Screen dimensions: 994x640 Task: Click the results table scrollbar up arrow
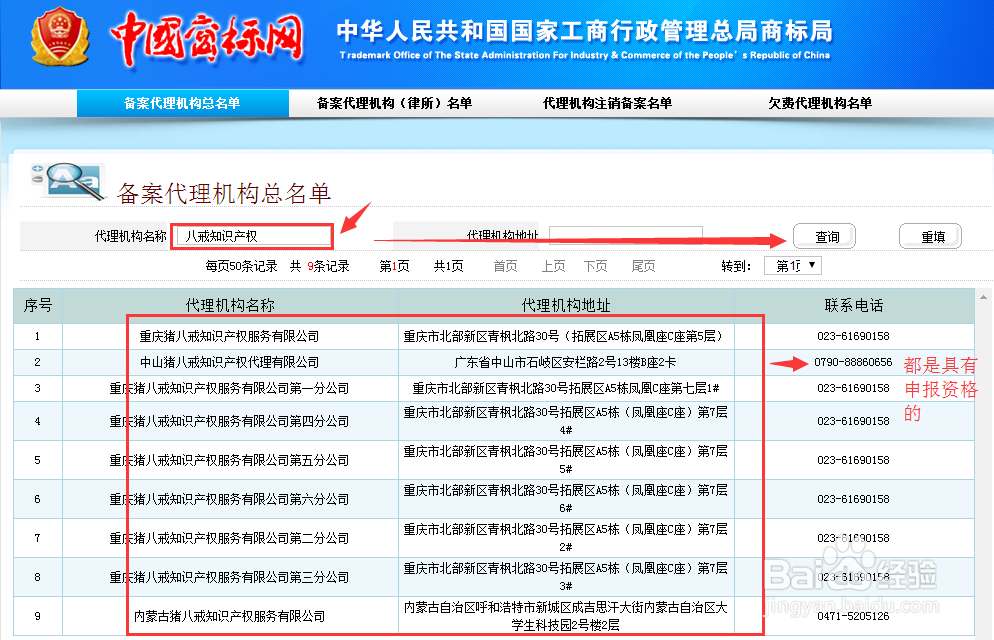click(983, 297)
